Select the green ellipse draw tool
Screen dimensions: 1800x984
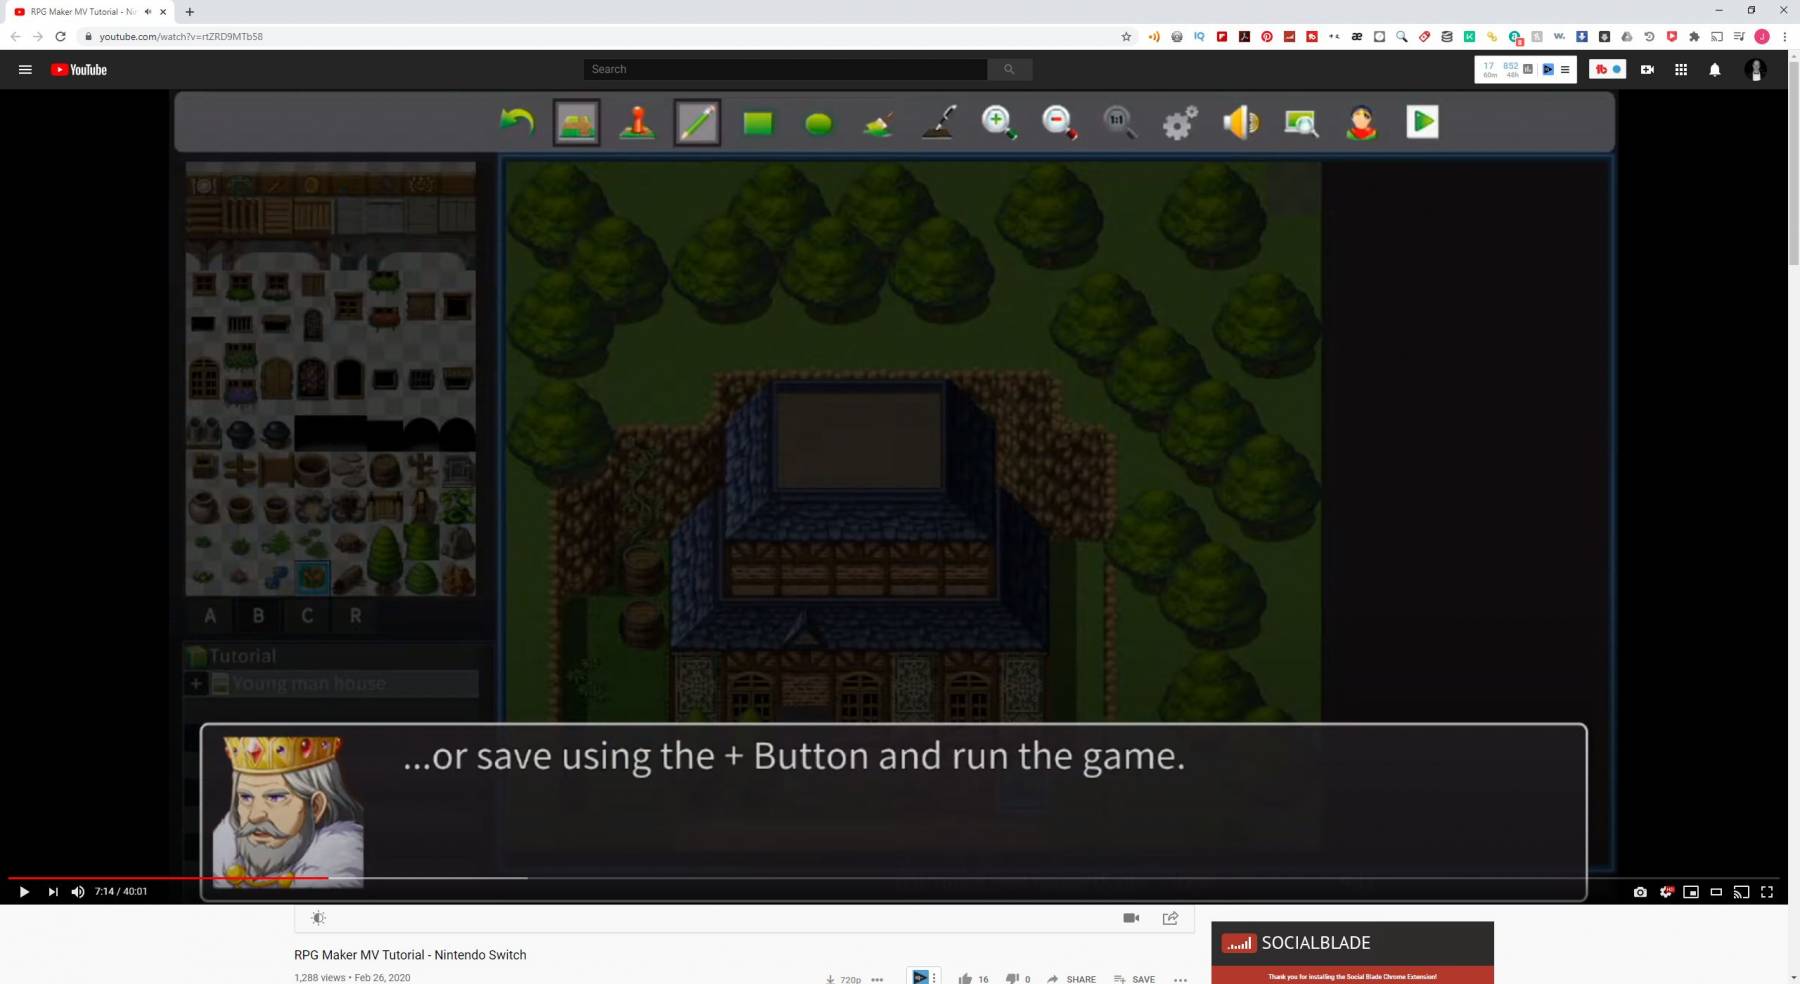point(819,124)
